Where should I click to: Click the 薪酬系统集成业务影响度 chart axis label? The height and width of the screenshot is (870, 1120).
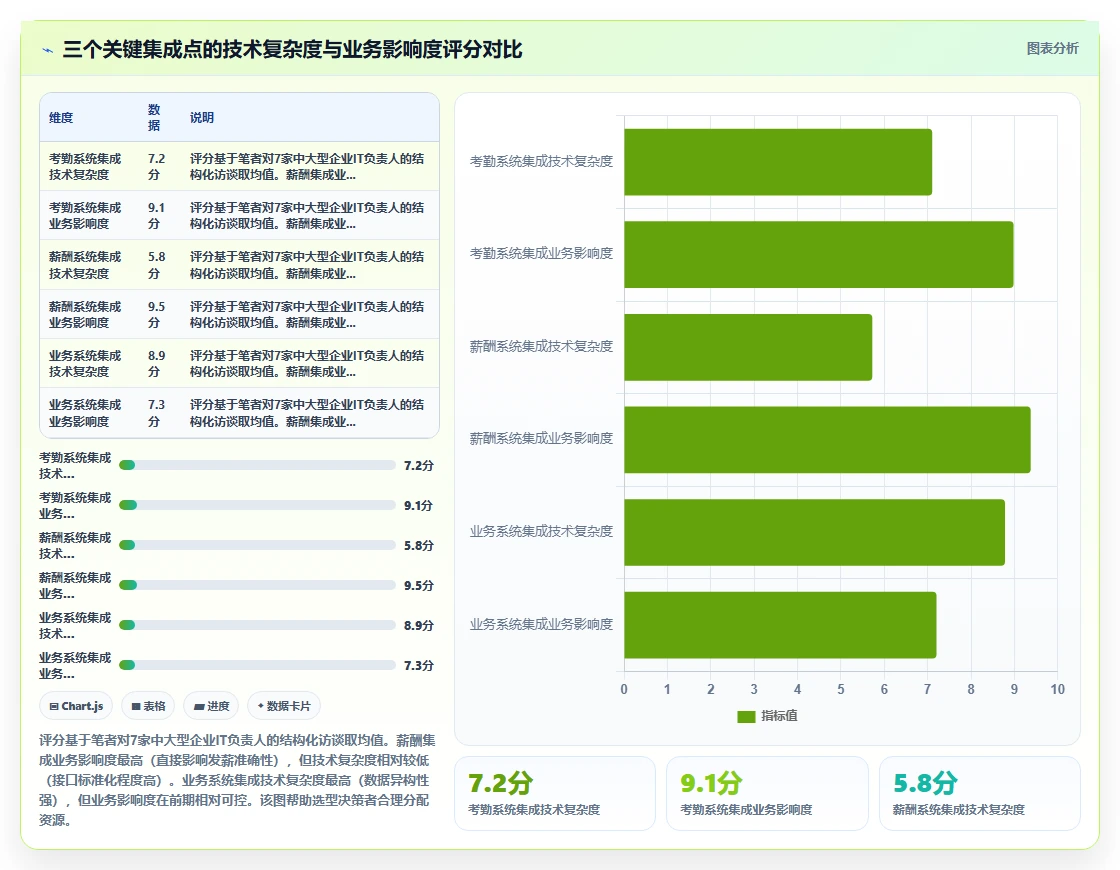tap(541, 439)
